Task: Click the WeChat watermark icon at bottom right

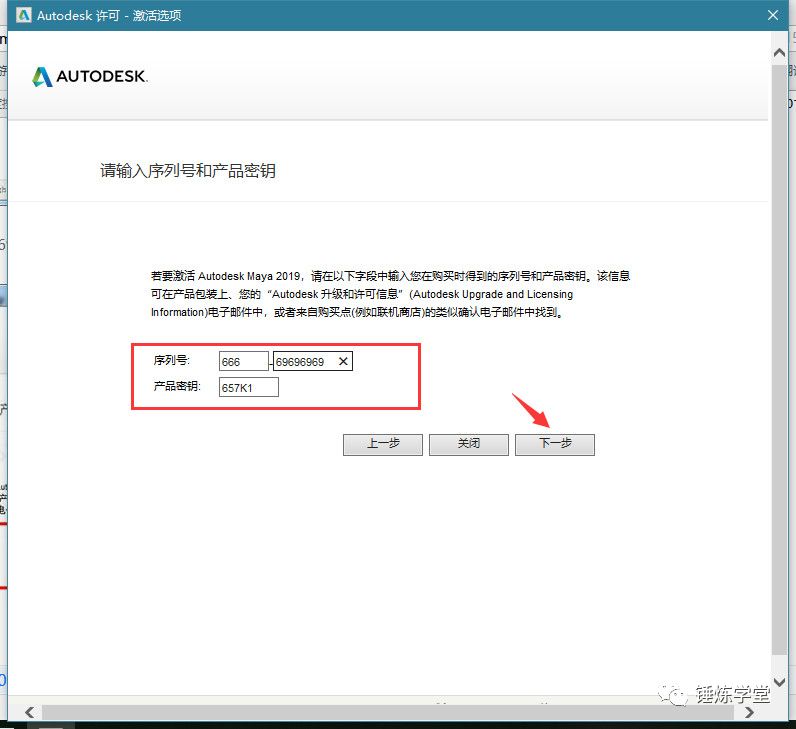Action: (679, 695)
